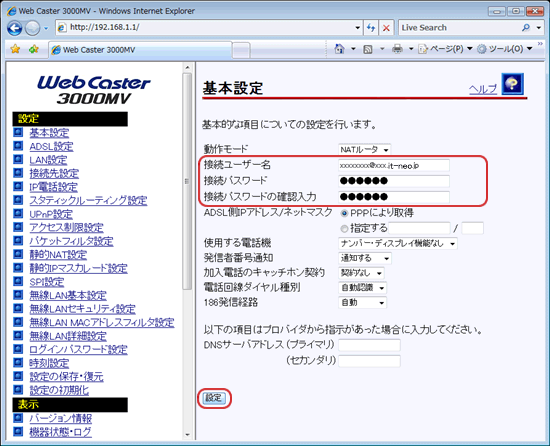Click the page icon in address bar
The height and width of the screenshot is (446, 550).
(x=62, y=27)
